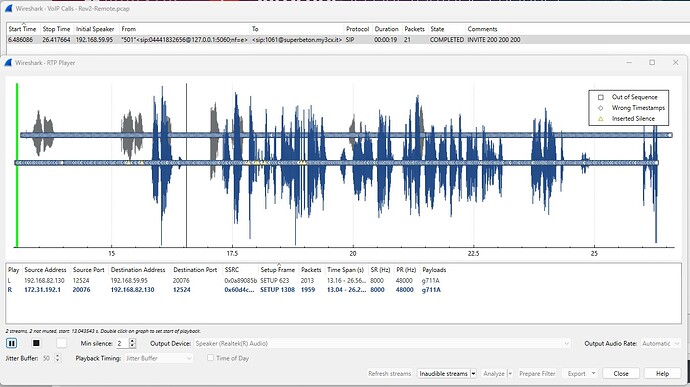Click the Close button in RTP Player
This screenshot has height=387, width=690.
(x=621, y=373)
